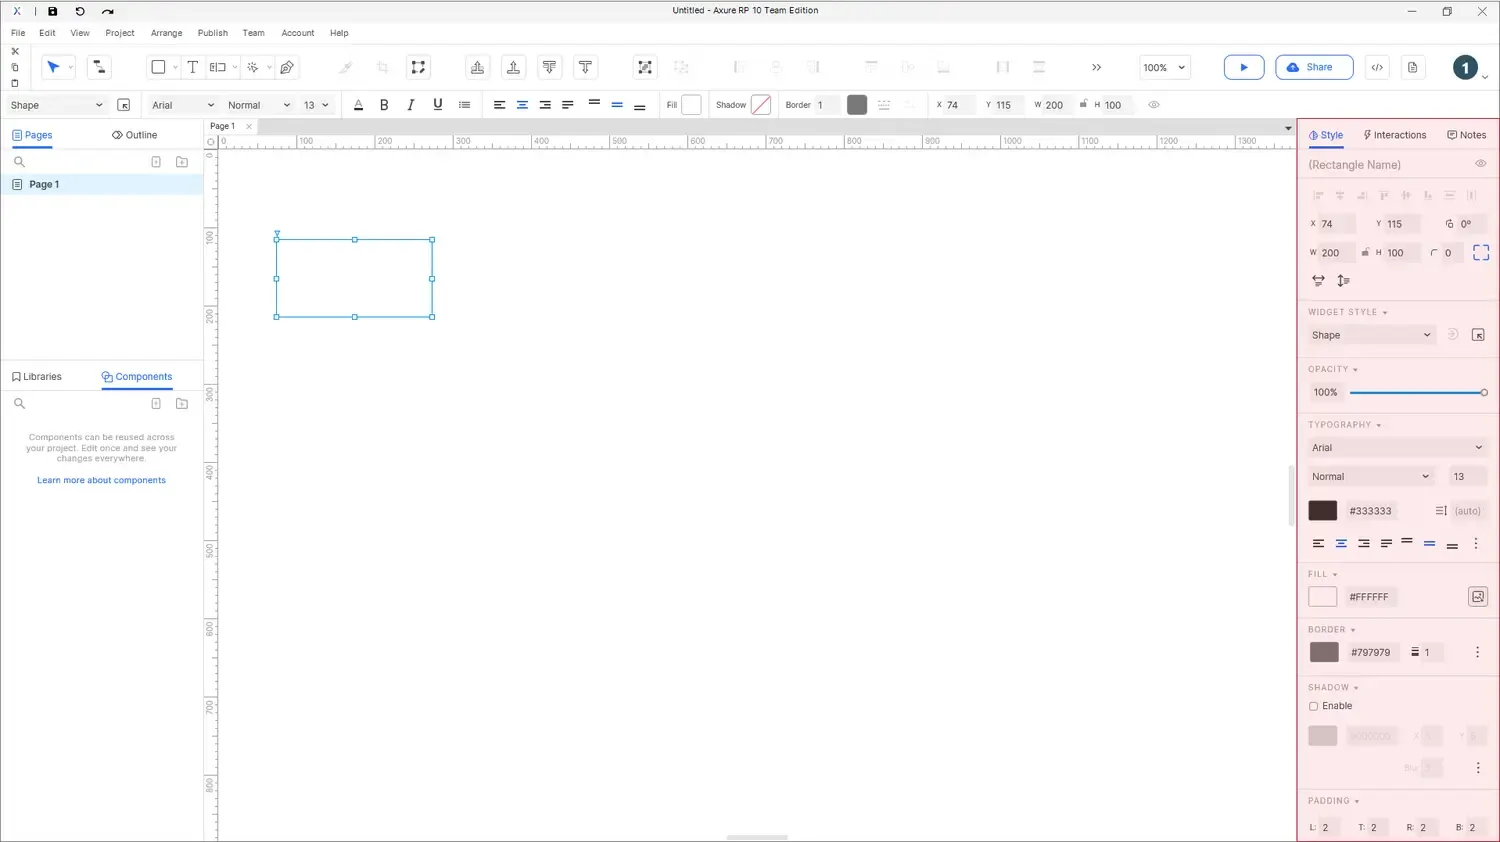Click the Underline formatting icon
The width and height of the screenshot is (1500, 842).
[x=437, y=105]
